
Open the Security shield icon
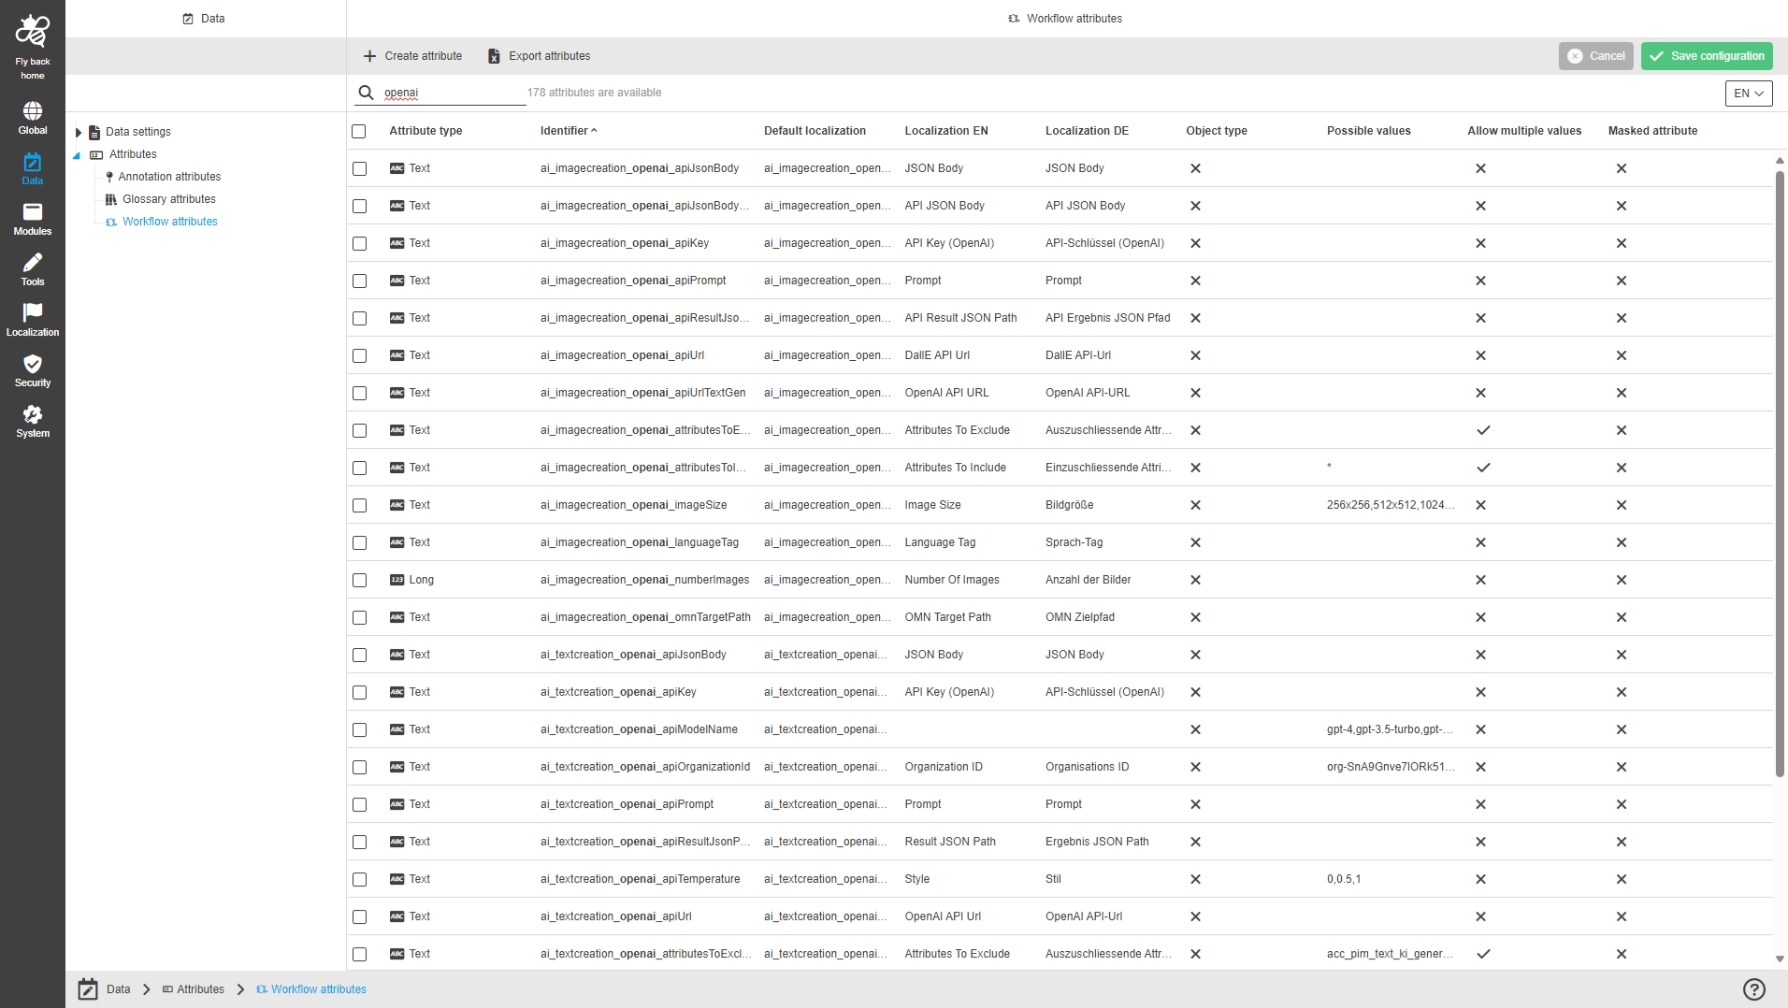point(32,364)
